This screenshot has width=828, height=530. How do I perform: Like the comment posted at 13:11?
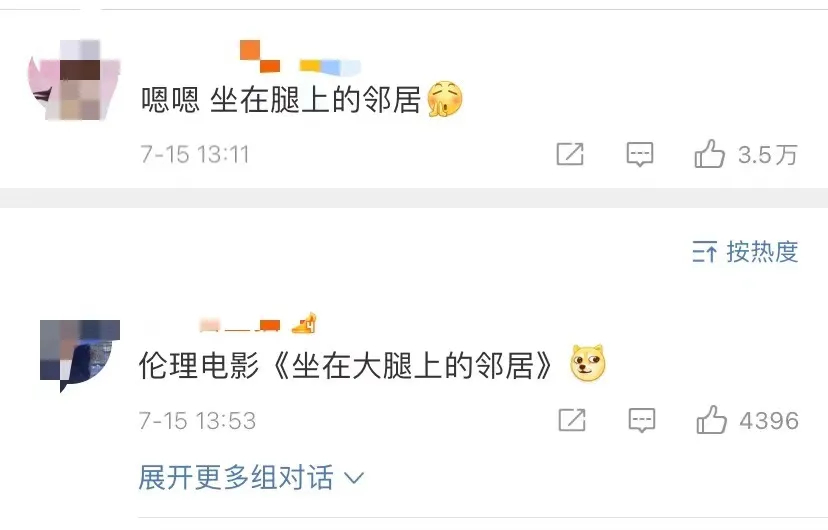click(x=709, y=154)
